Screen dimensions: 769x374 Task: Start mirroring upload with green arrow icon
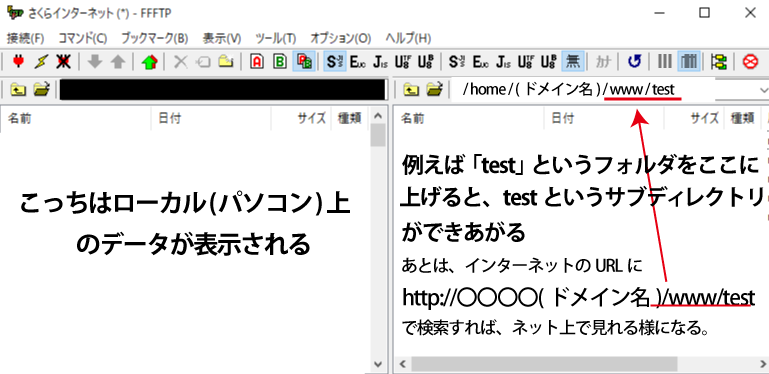point(149,62)
